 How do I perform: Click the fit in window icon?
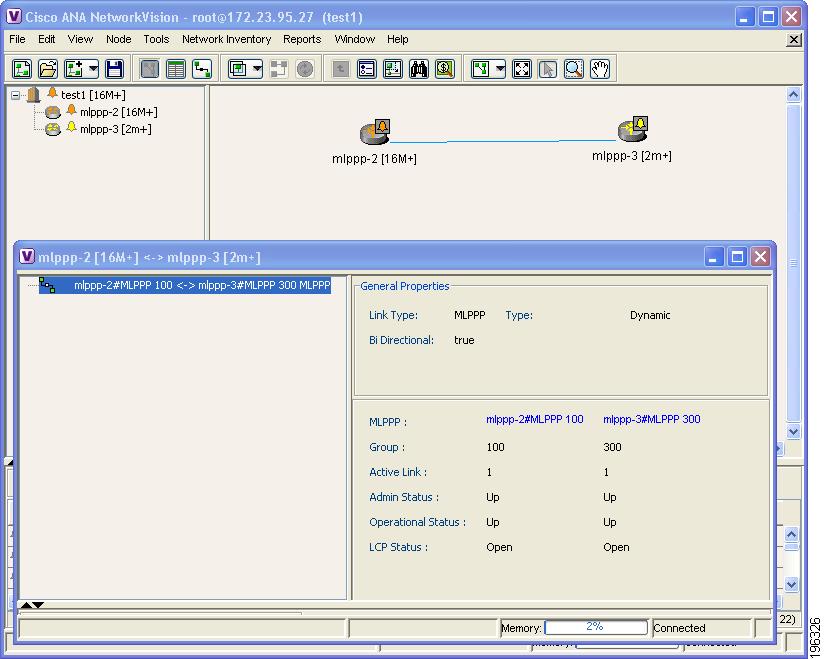[x=522, y=69]
